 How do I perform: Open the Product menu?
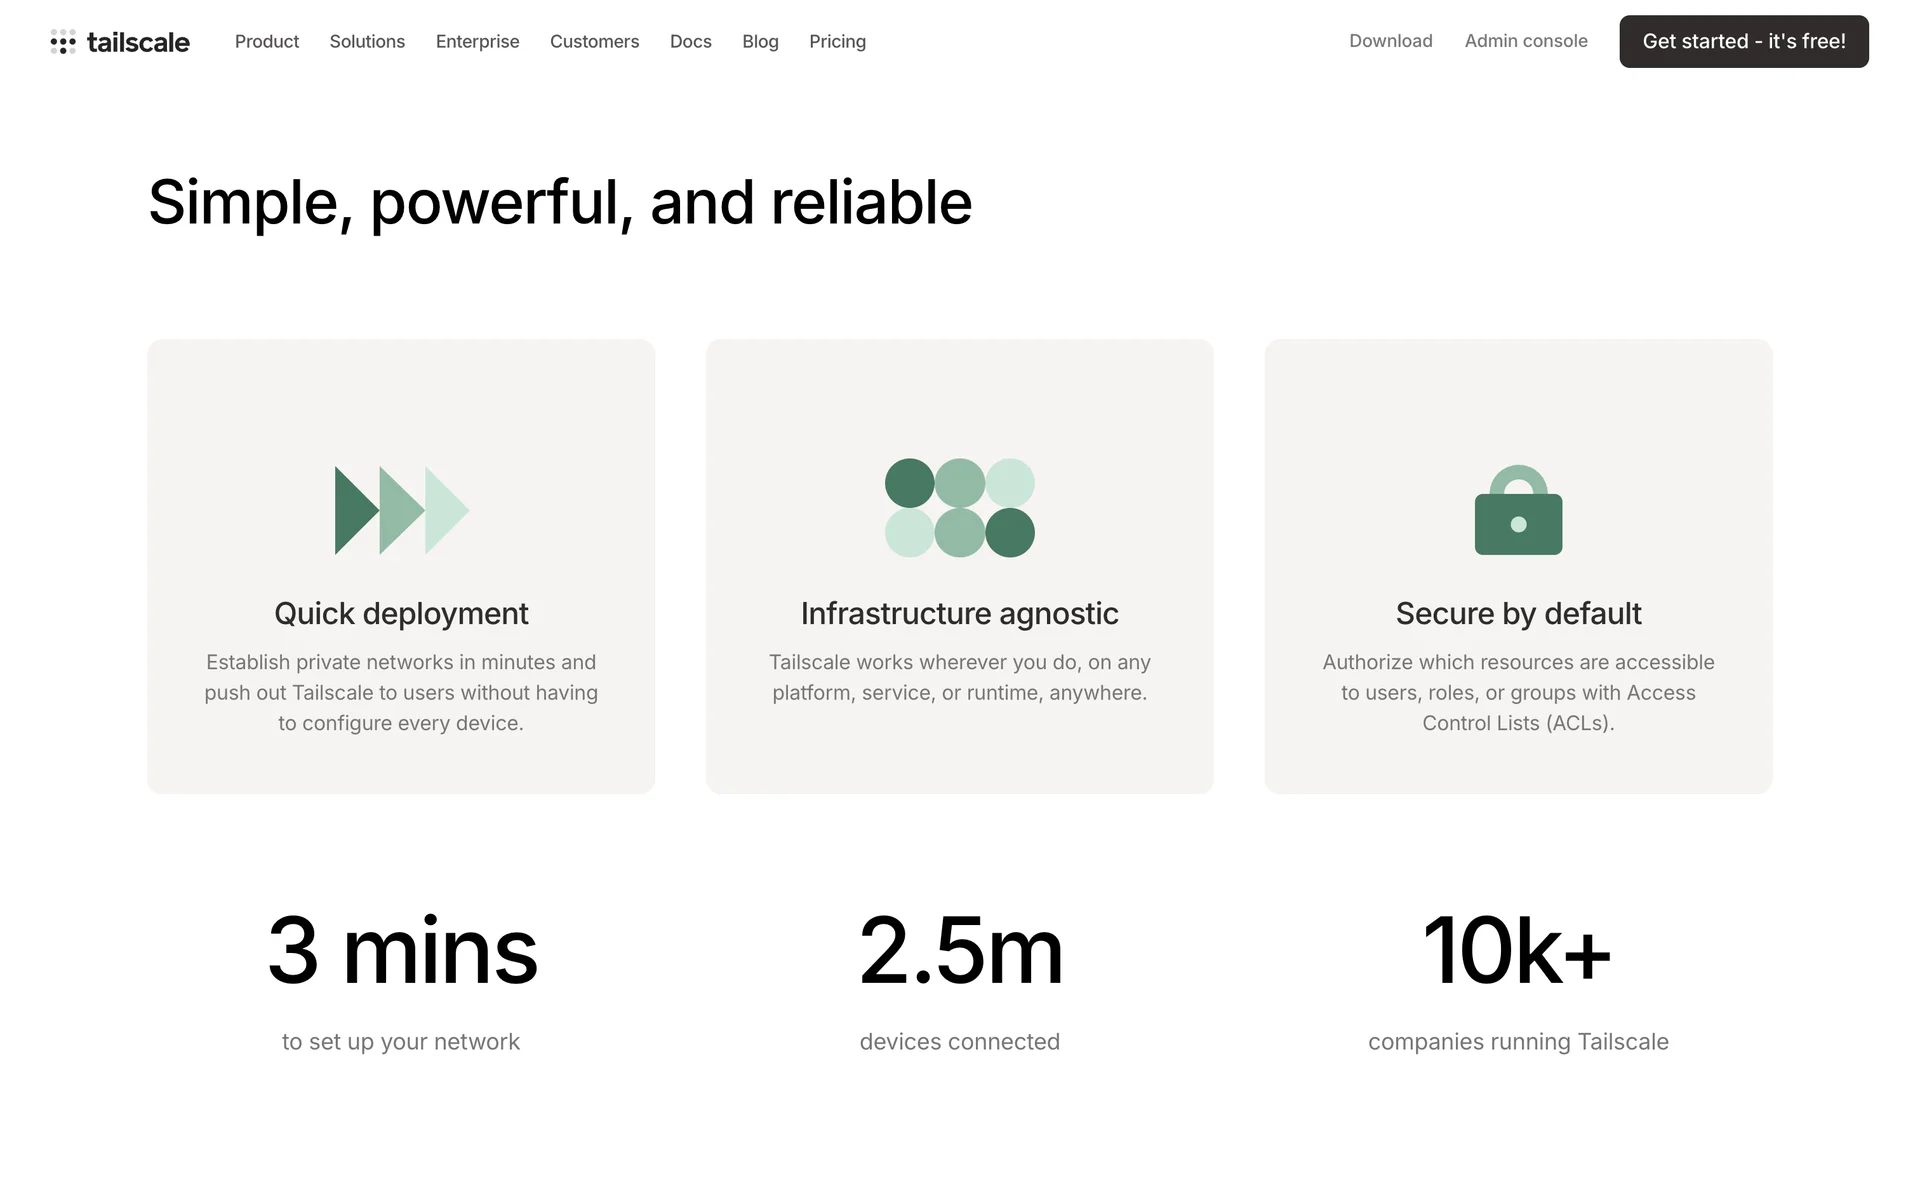(x=267, y=42)
